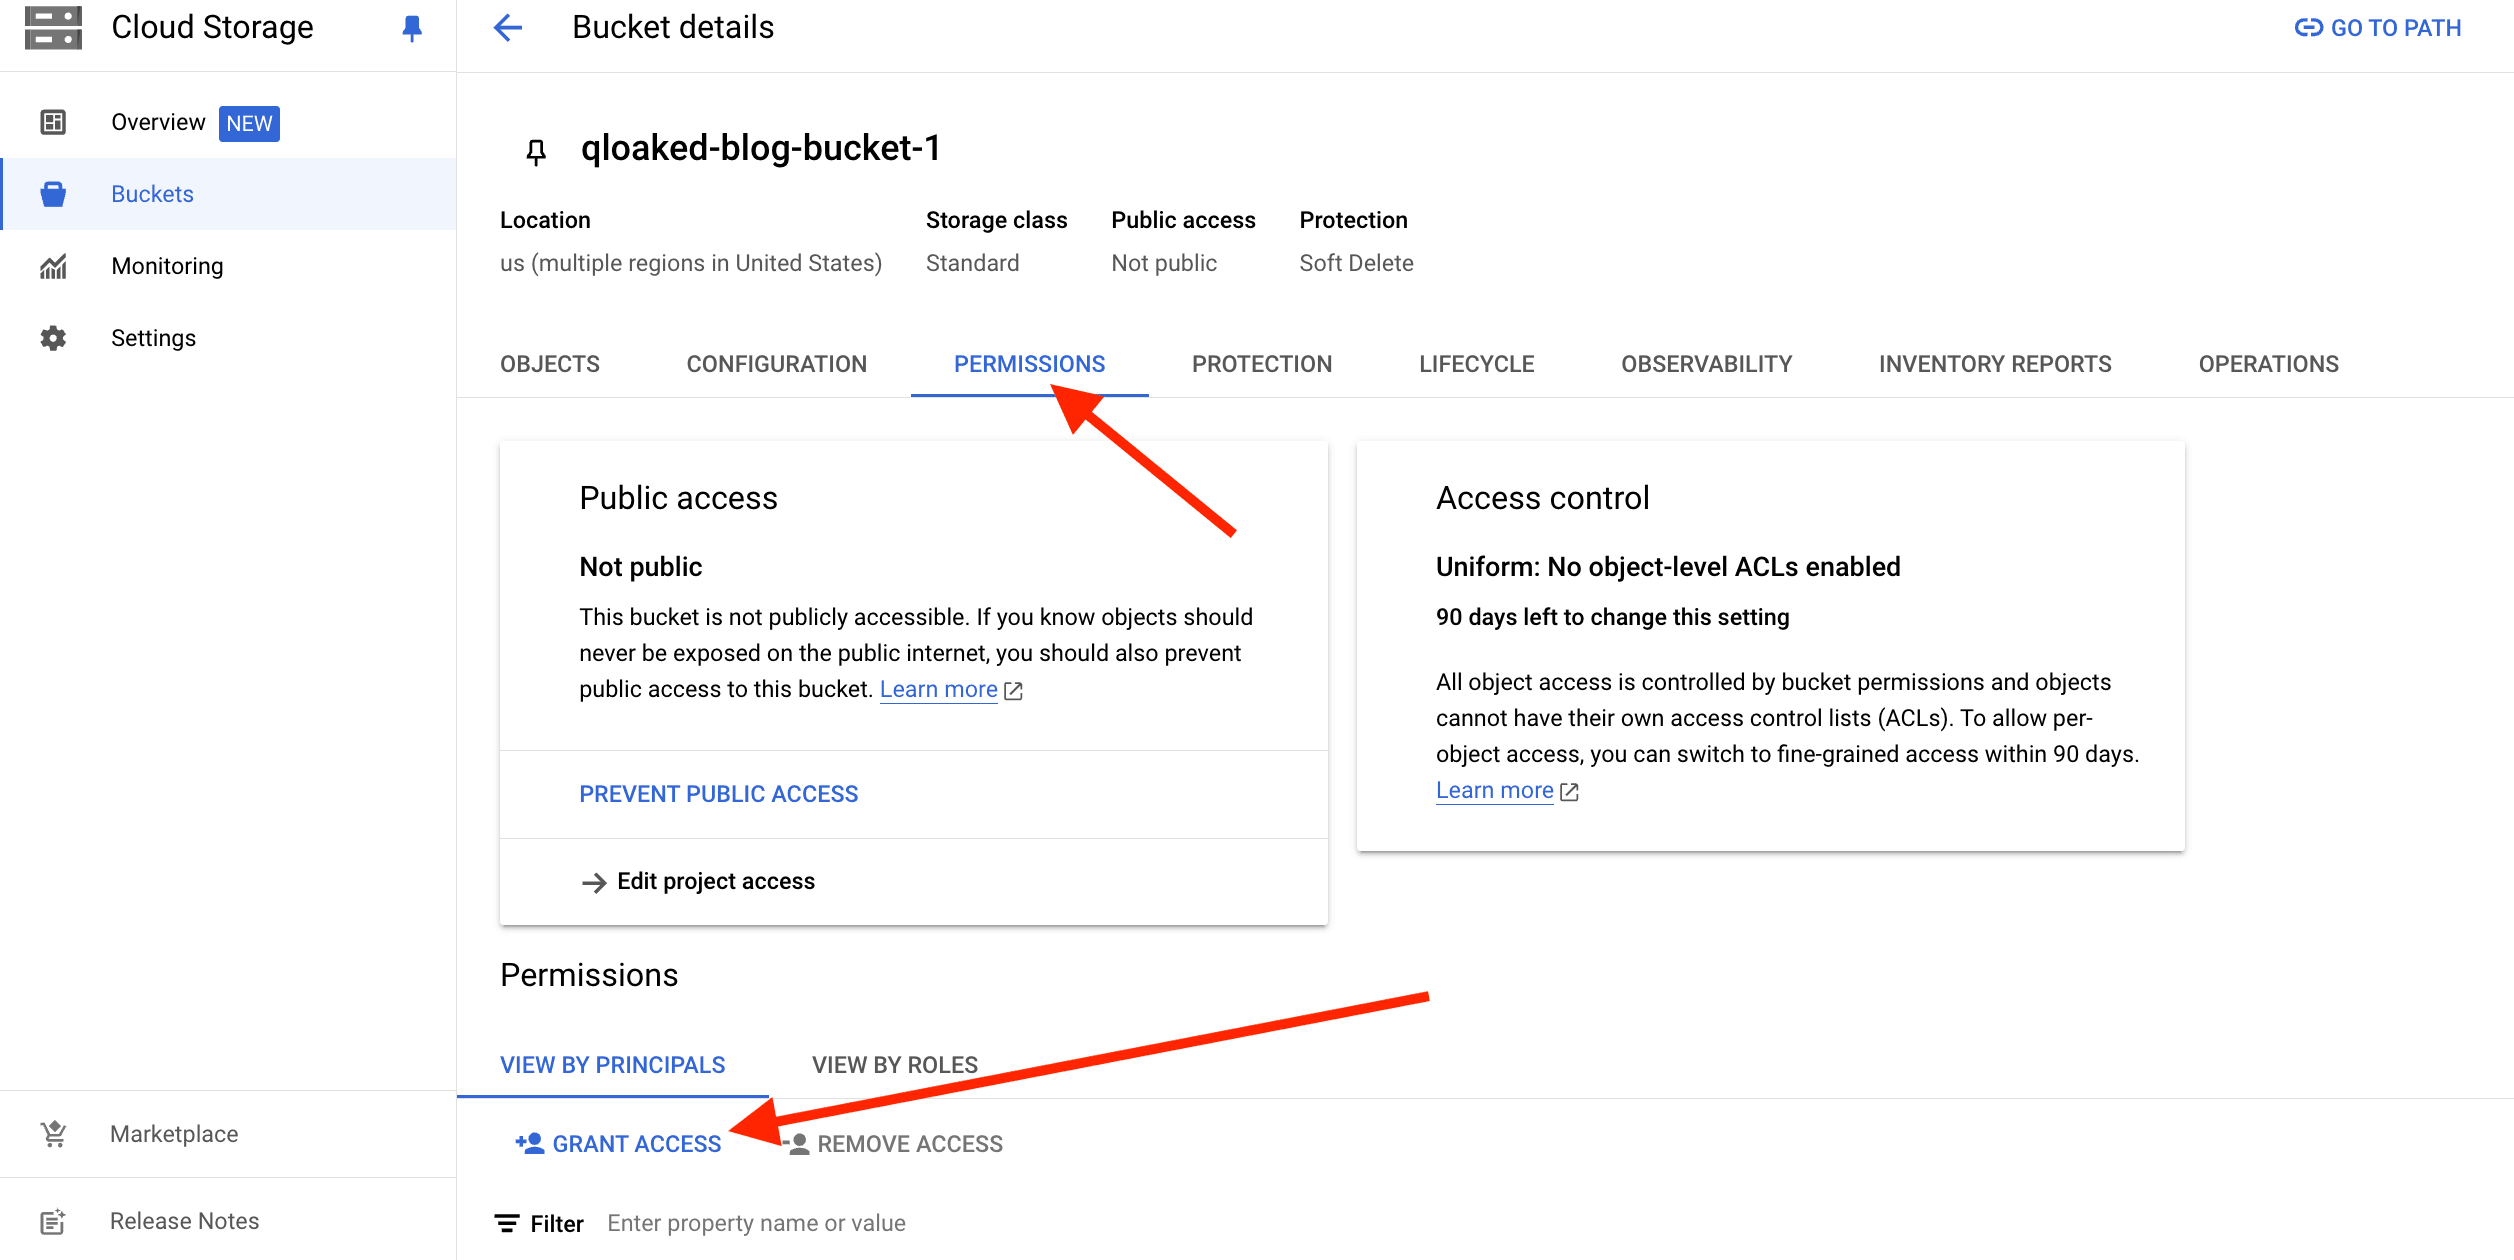Click Grant Access button

(618, 1144)
